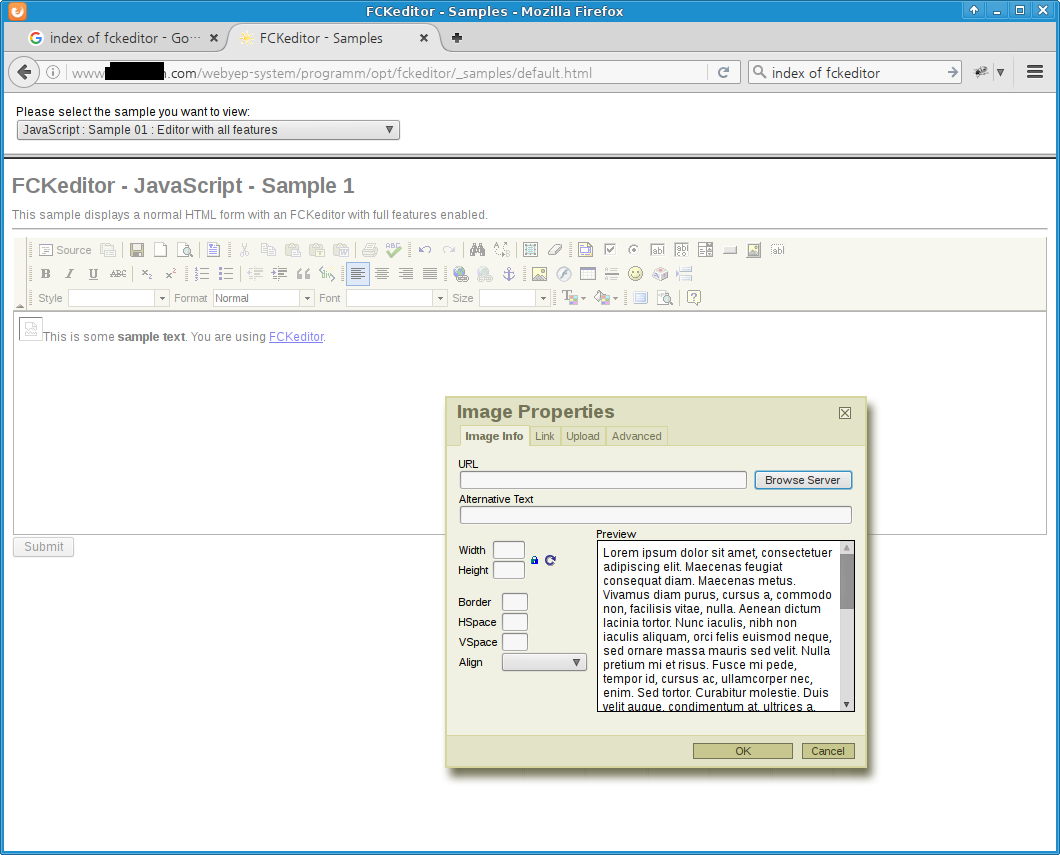Toggle Strikethrough formatting
The width and height of the screenshot is (1060, 855).
(x=118, y=274)
